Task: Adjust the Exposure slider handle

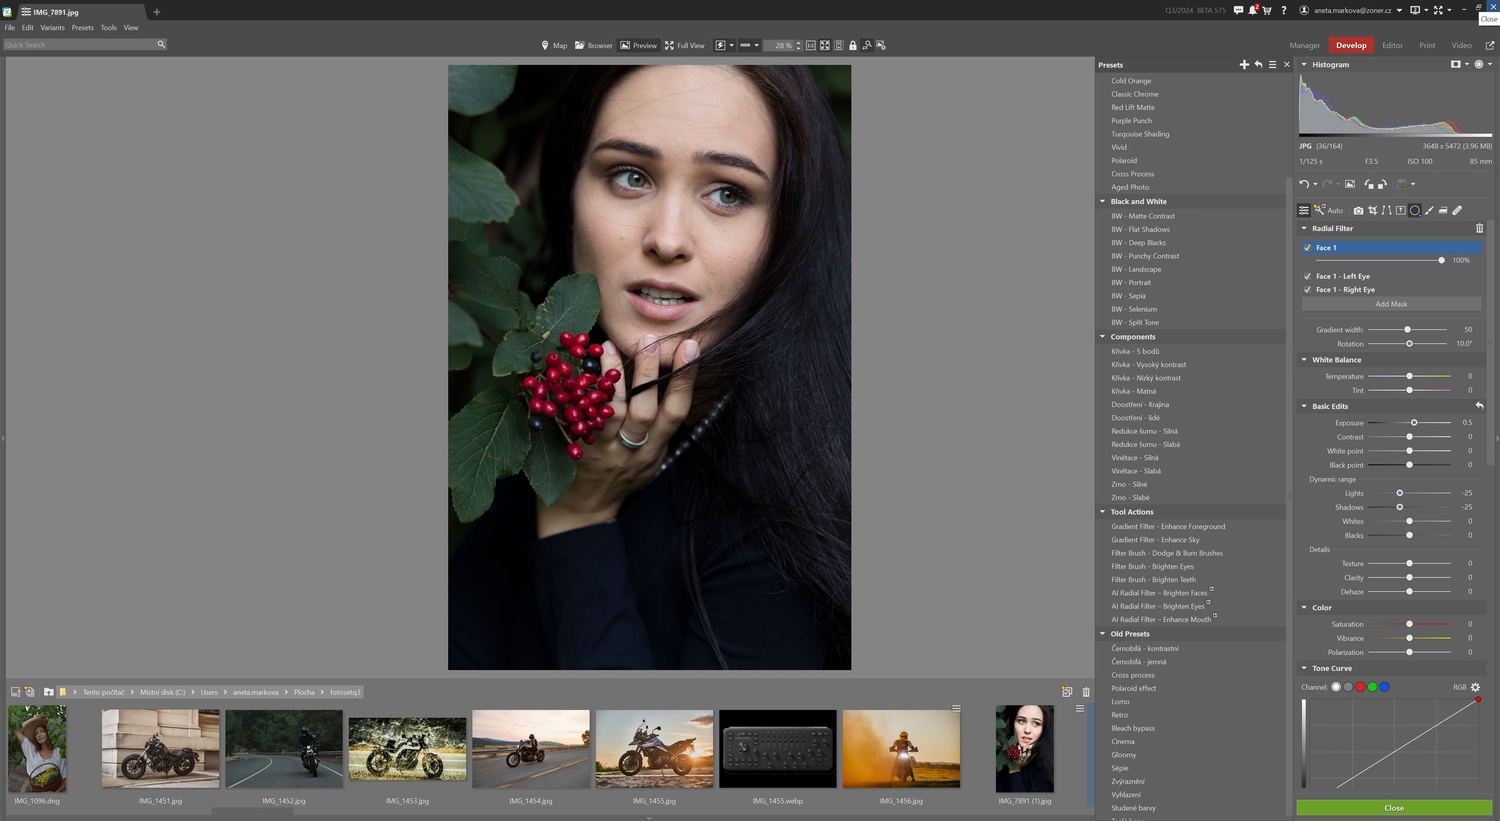Action: [1414, 423]
